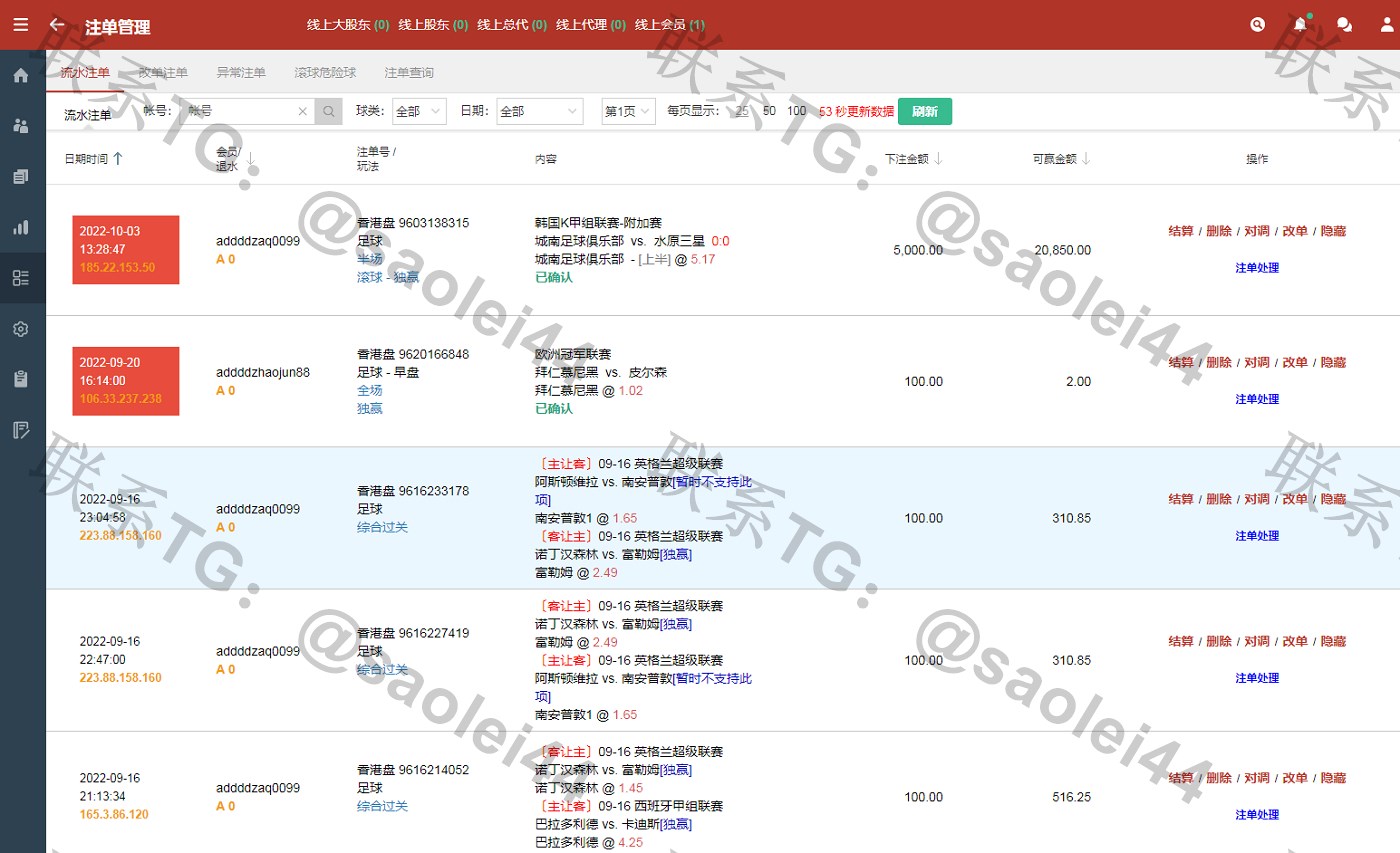The height and width of the screenshot is (853, 1400).
Task: Open the hamburger menu in the header
Action: [x=21, y=25]
